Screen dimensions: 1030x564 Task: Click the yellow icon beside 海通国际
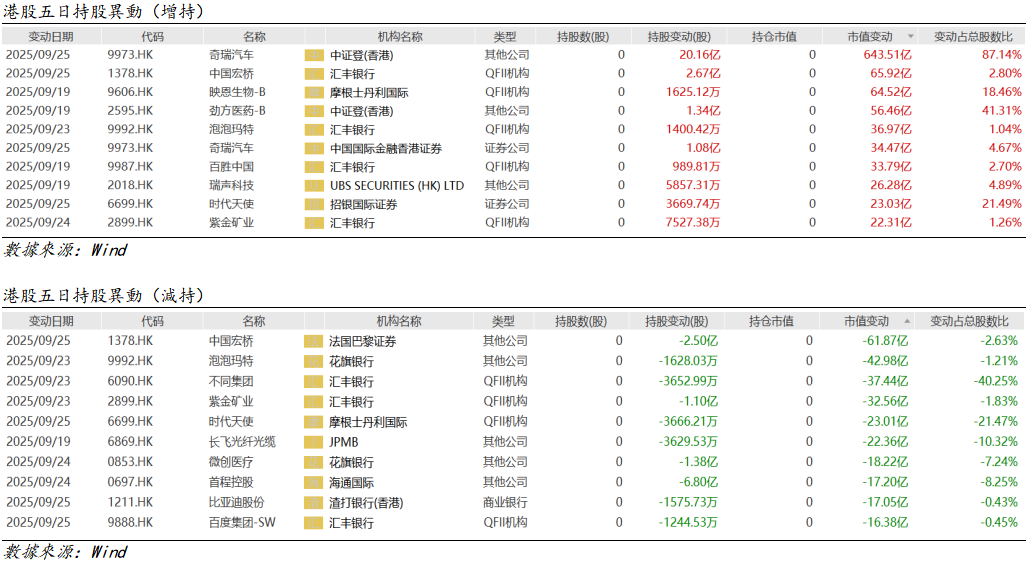[312, 483]
